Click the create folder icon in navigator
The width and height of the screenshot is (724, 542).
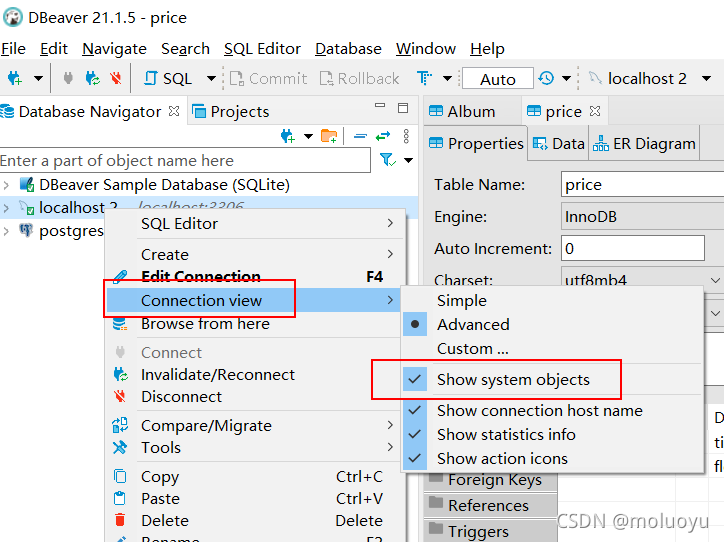329,136
